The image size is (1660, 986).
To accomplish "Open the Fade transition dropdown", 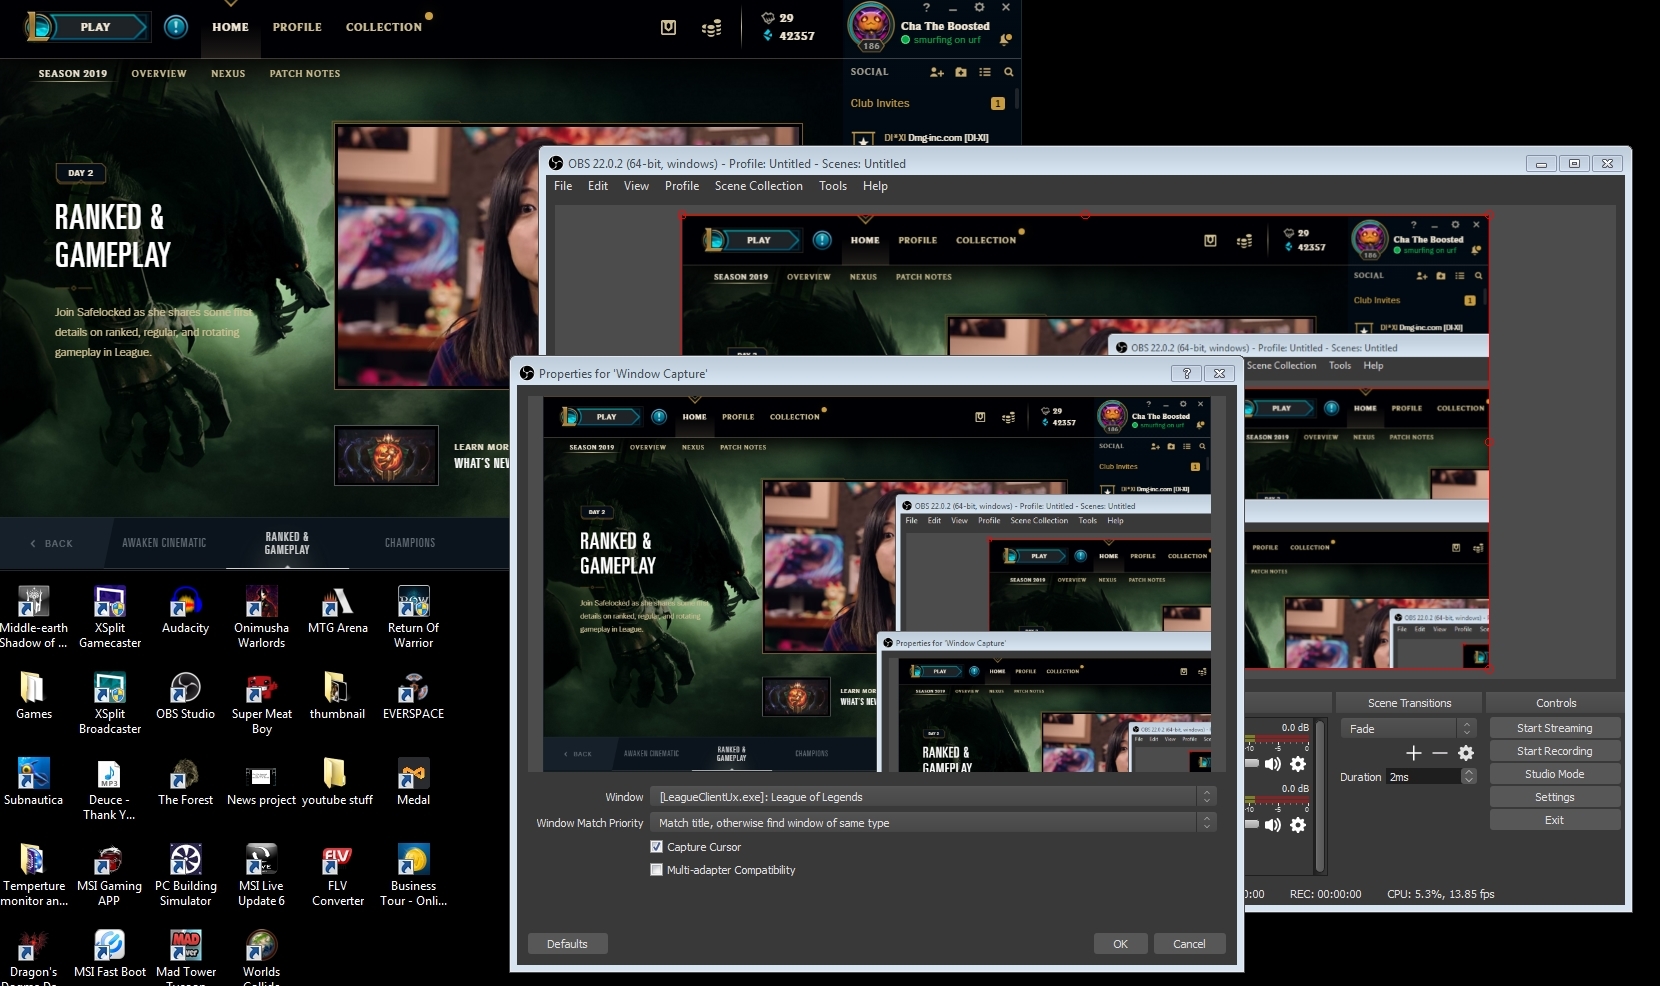I will (x=1409, y=729).
